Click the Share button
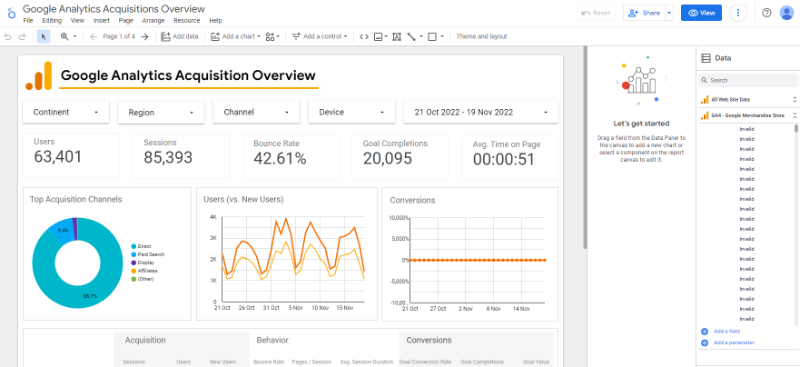 coord(644,13)
